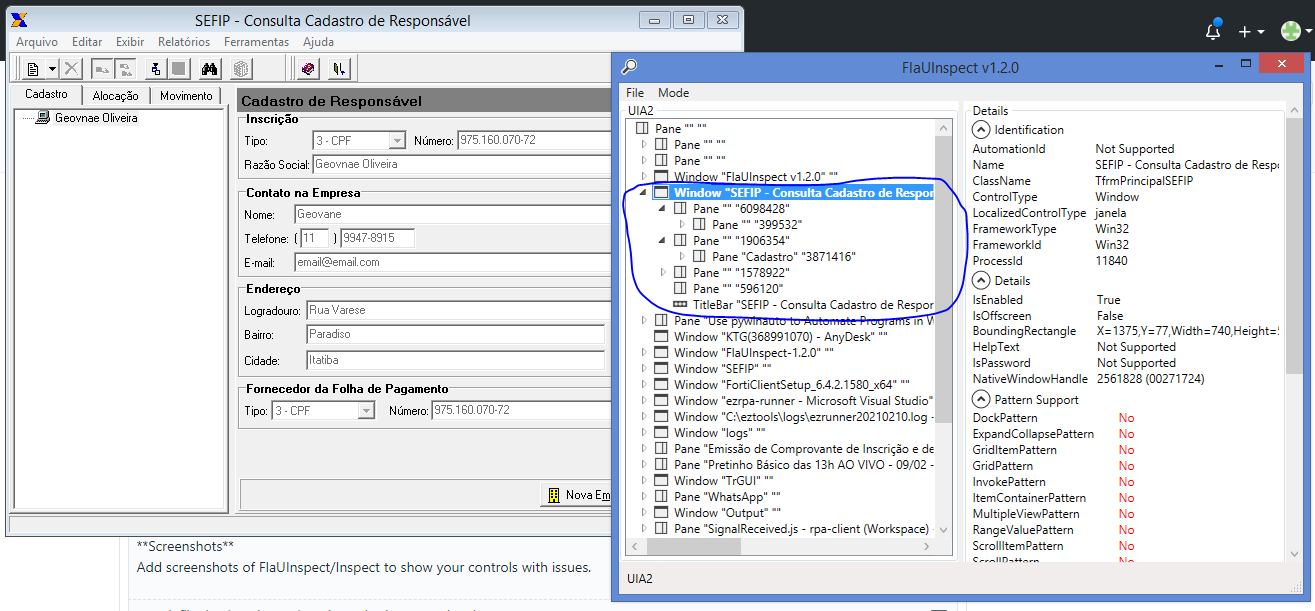The width and height of the screenshot is (1315, 611).
Task: Open the Tipo combo box under Inscrição
Action: click(x=358, y=141)
